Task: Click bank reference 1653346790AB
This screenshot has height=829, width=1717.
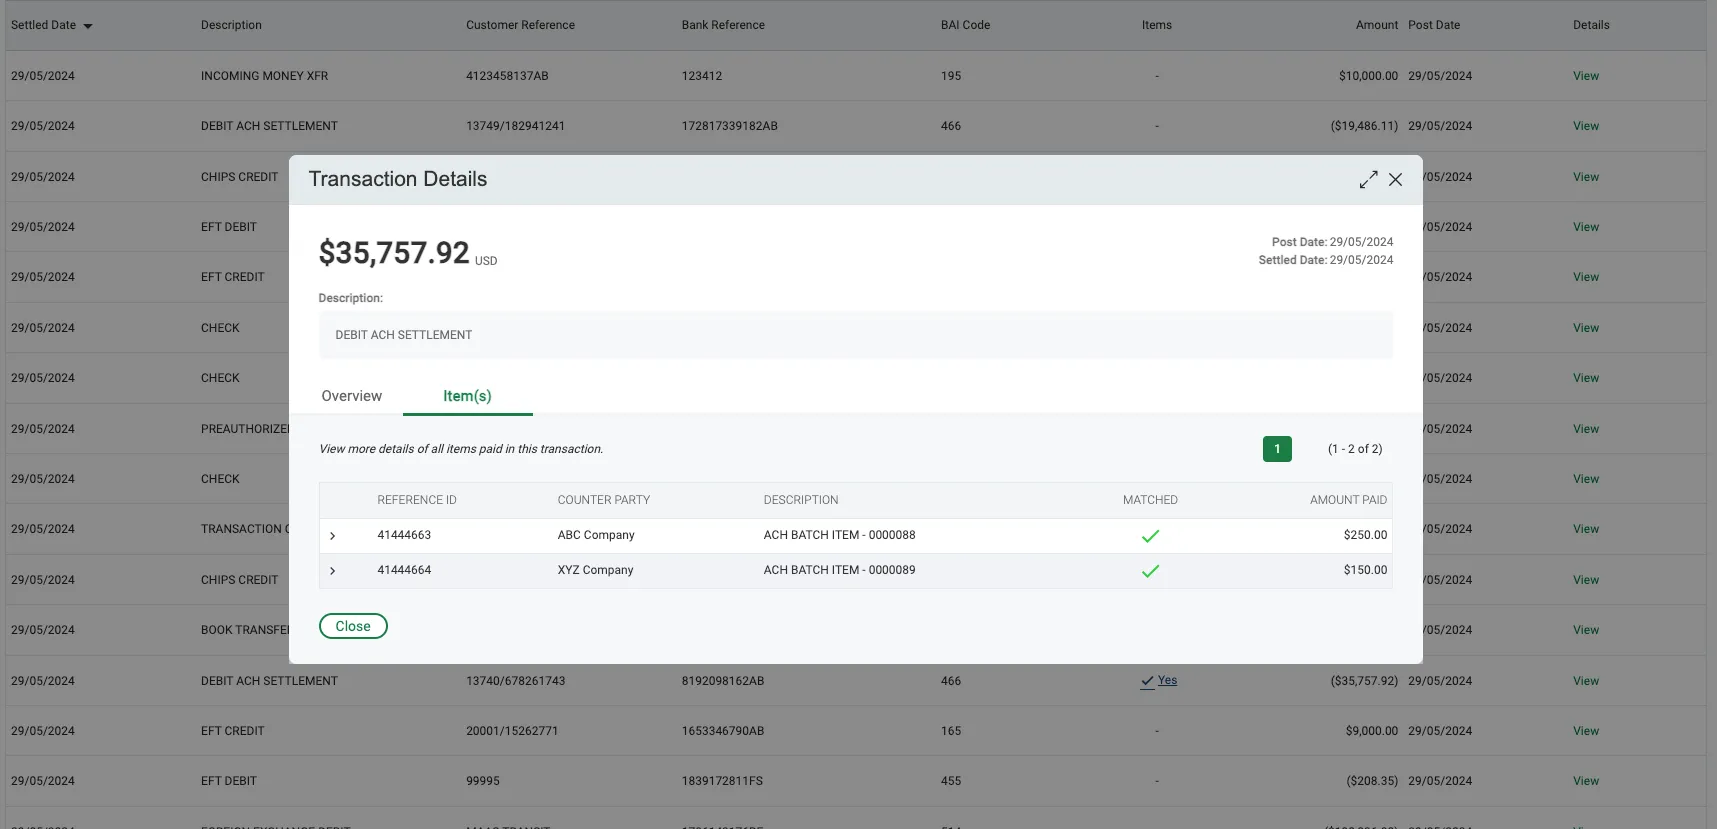Action: click(723, 731)
